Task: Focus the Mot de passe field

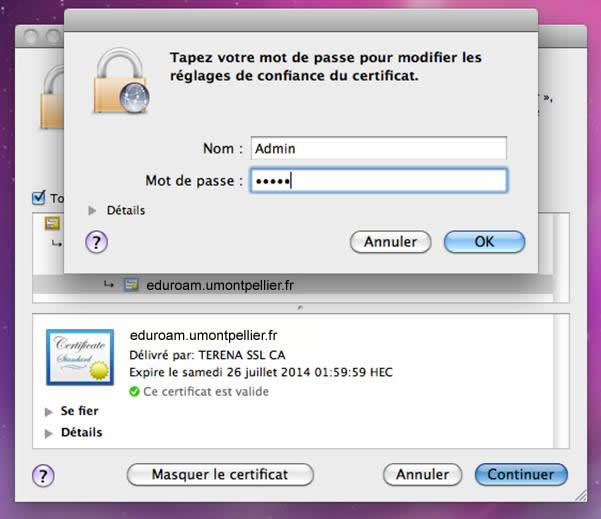Action: click(x=377, y=180)
